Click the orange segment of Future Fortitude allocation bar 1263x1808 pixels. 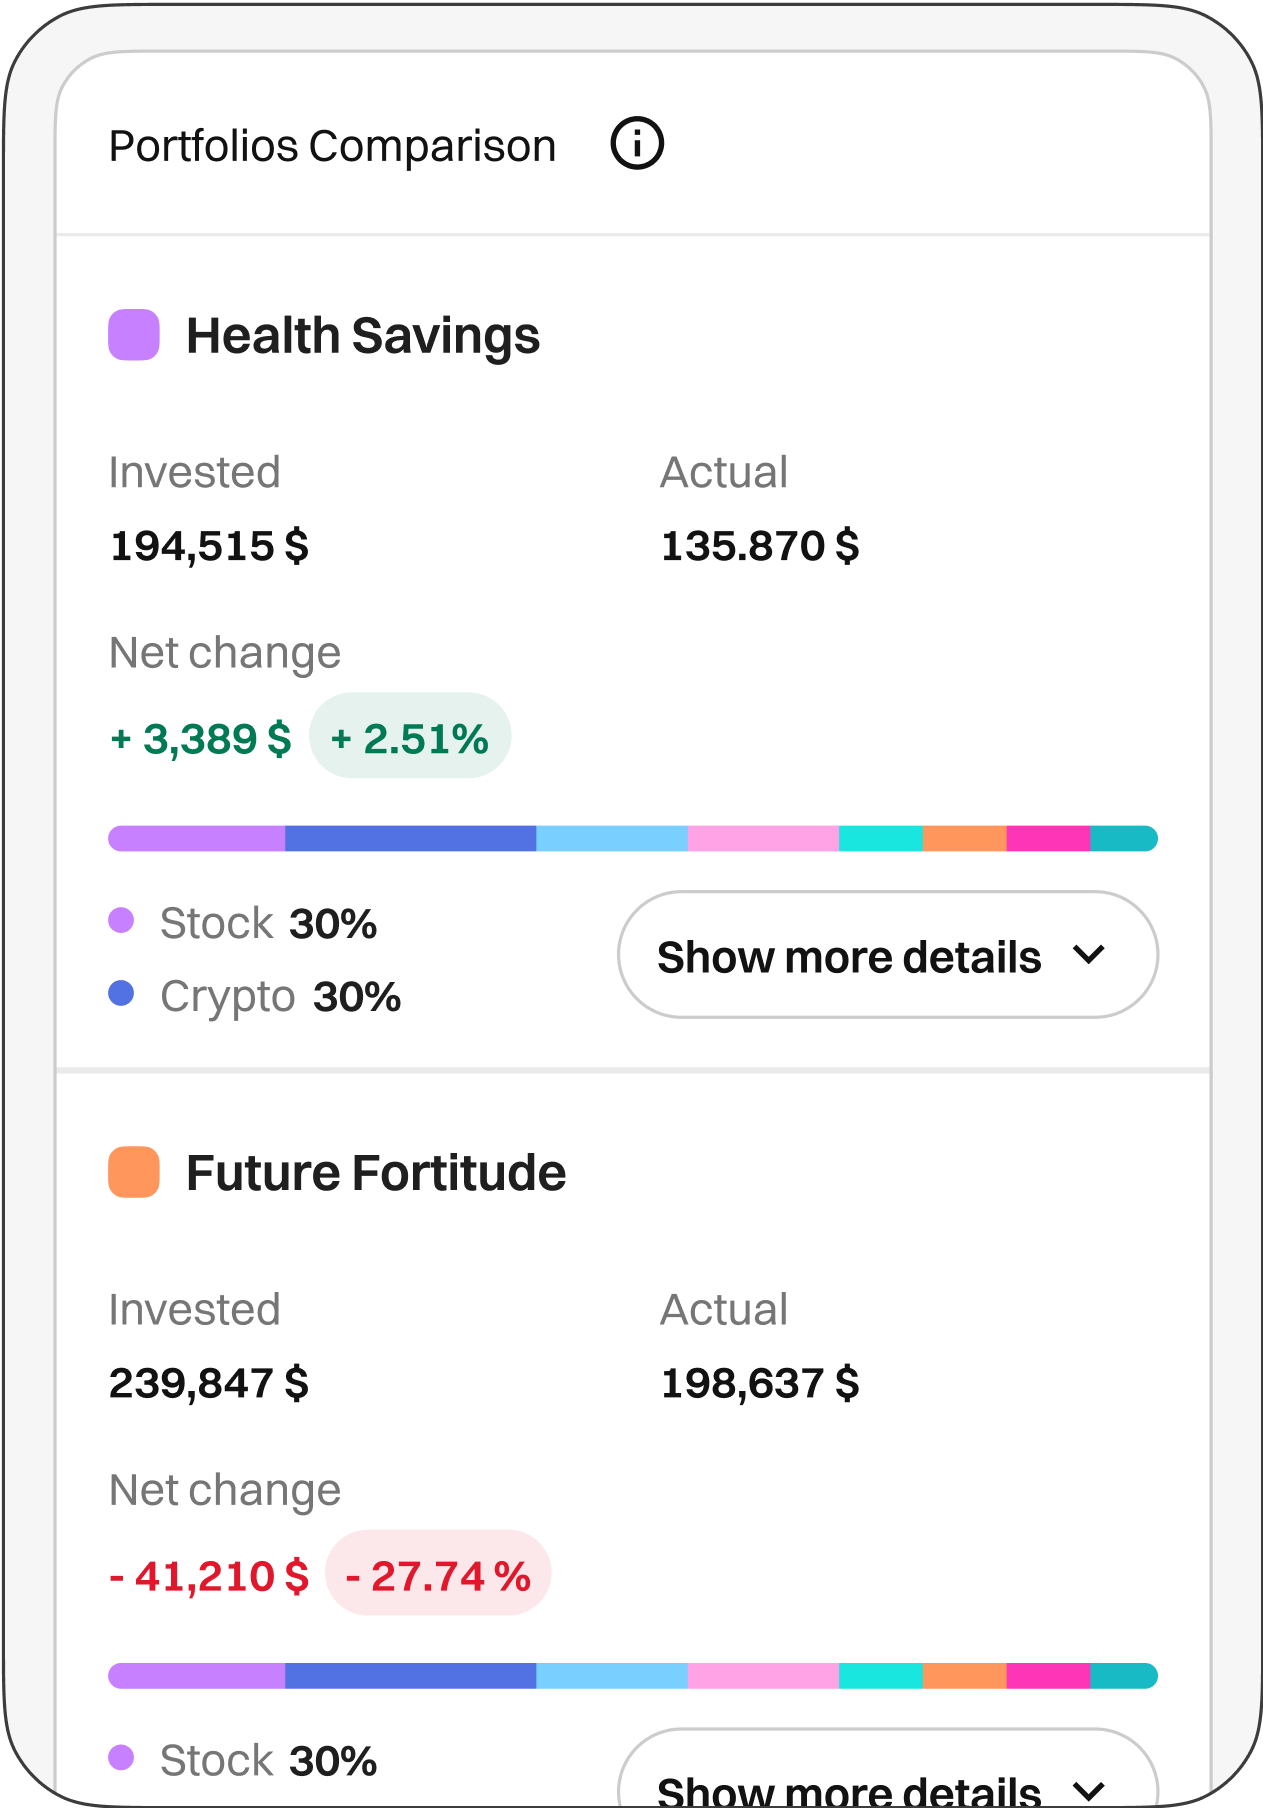(x=964, y=1676)
